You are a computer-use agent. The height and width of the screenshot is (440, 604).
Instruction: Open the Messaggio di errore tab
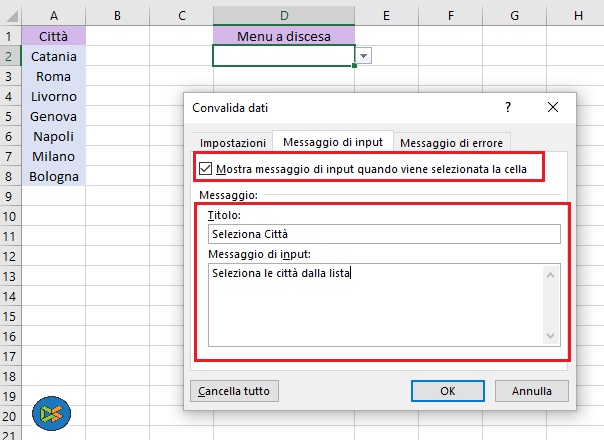pos(451,142)
